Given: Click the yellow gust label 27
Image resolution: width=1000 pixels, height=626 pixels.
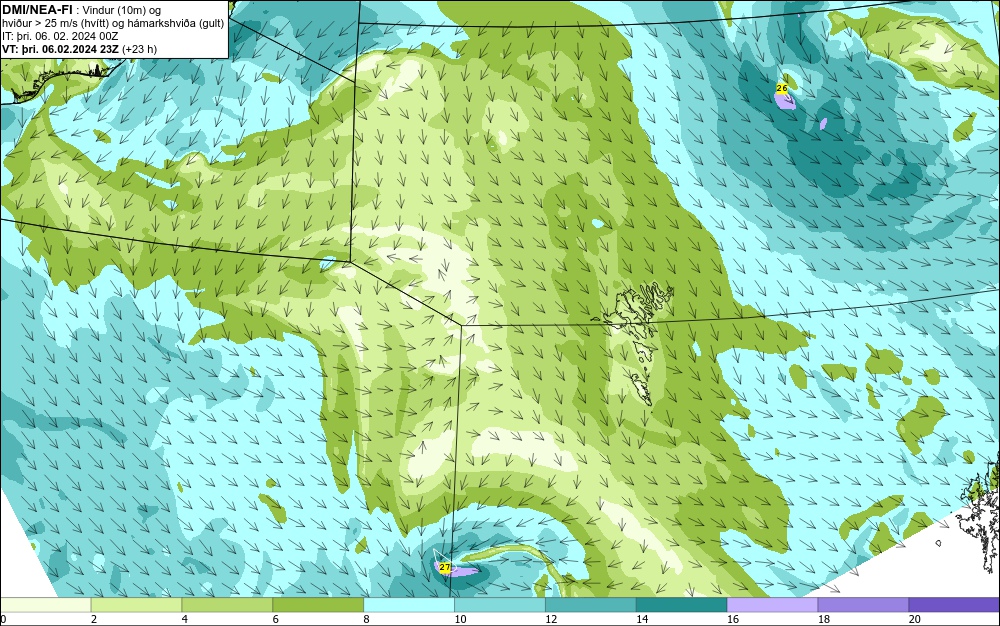Looking at the screenshot, I should [445, 567].
